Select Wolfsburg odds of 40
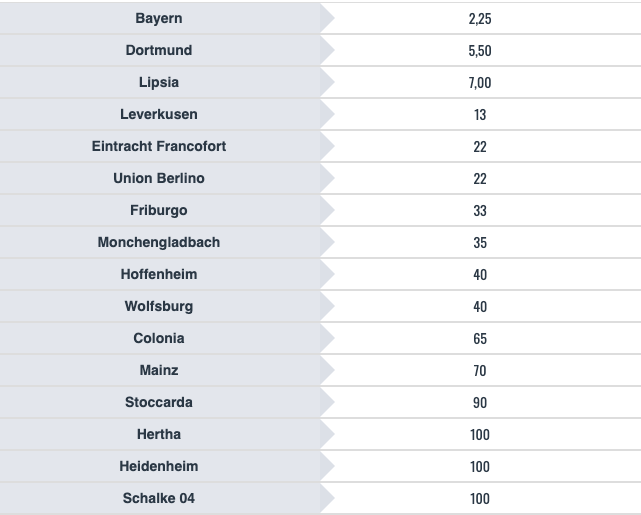641x515 pixels. (480, 307)
